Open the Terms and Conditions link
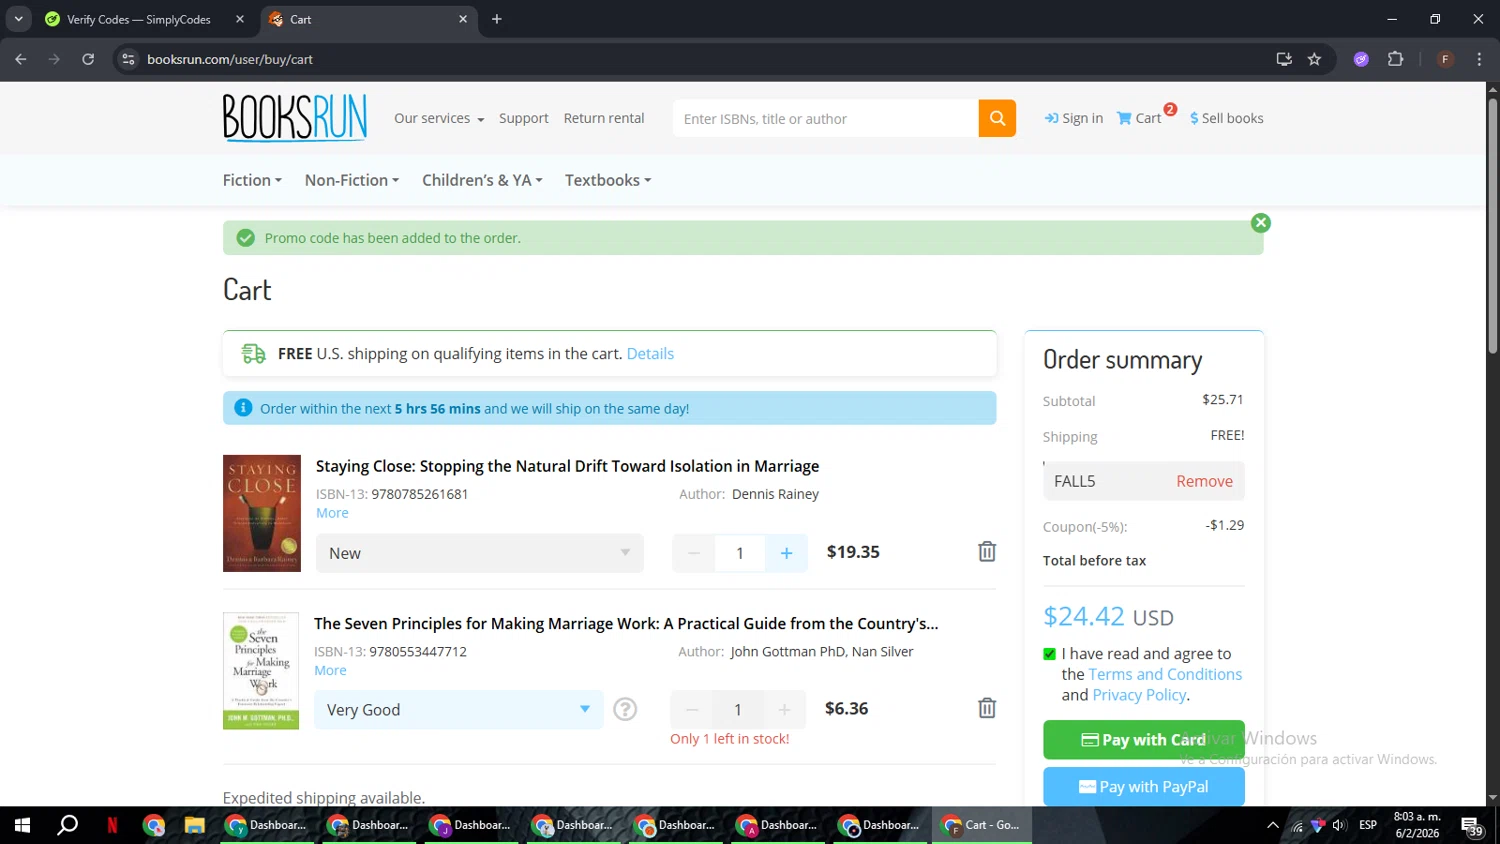The image size is (1500, 844). click(1165, 674)
